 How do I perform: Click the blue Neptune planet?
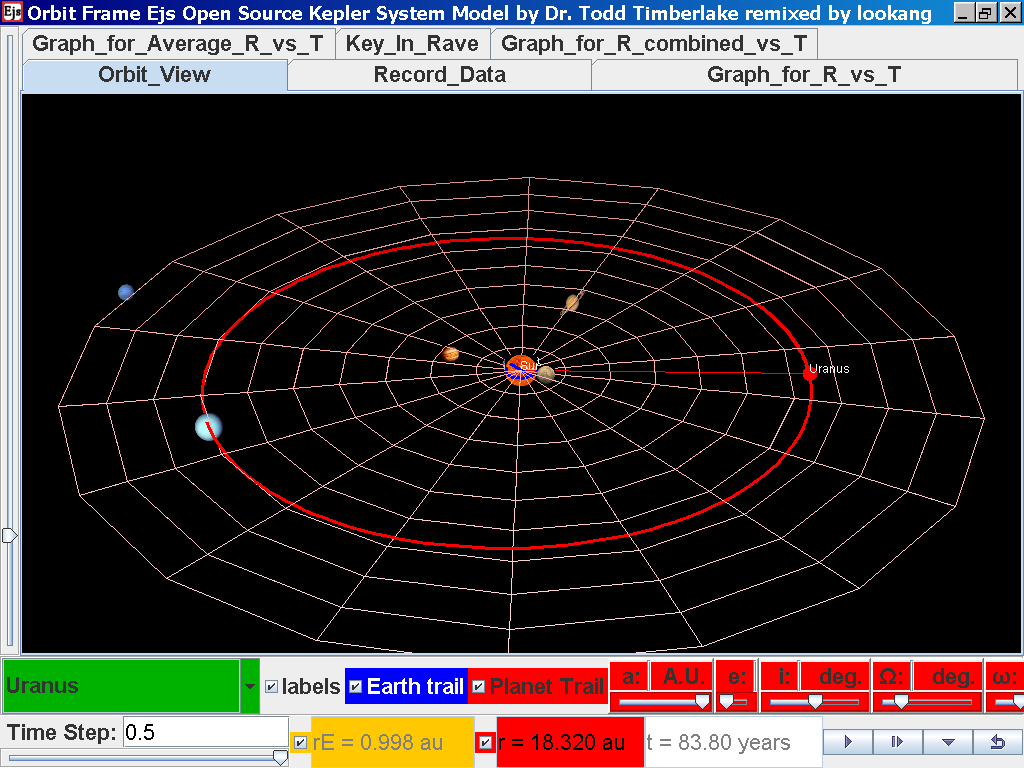click(126, 292)
